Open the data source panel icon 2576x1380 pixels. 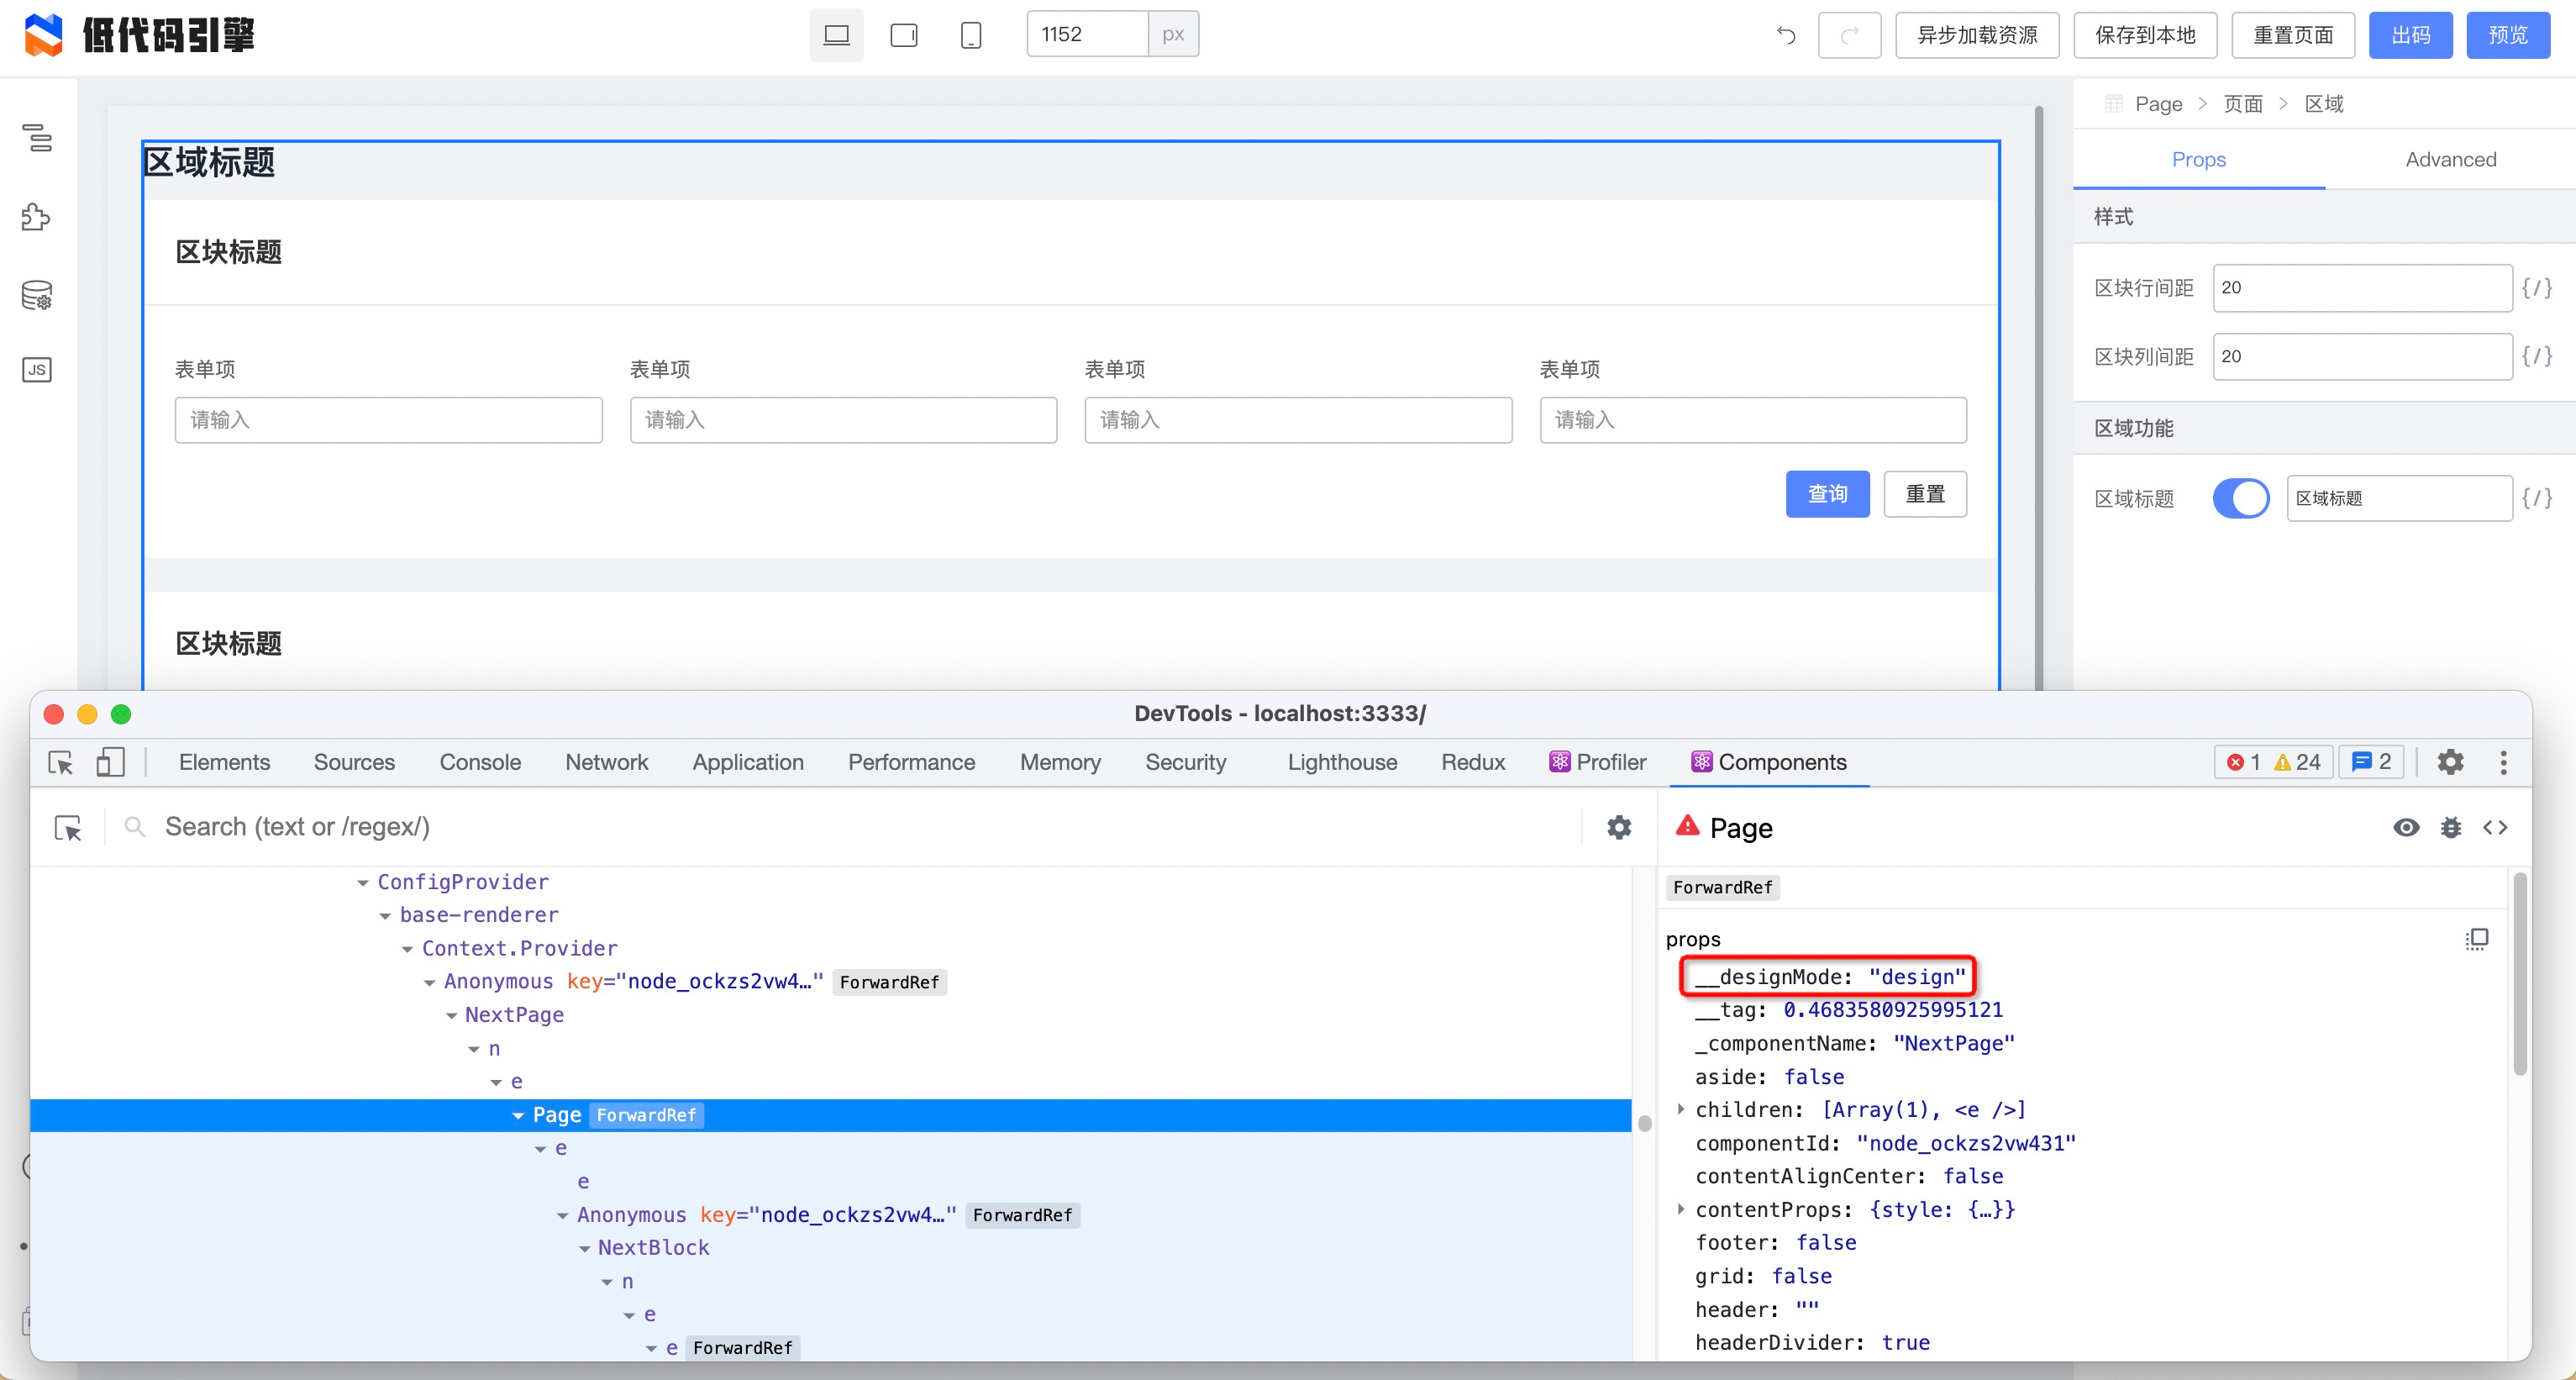coord(37,296)
